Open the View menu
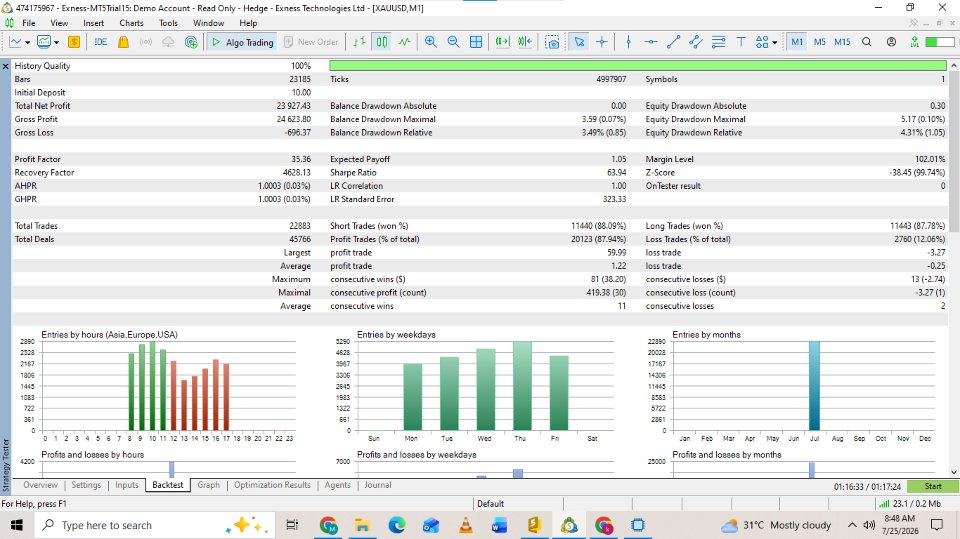The width and height of the screenshot is (960, 539). pyautogui.click(x=59, y=23)
